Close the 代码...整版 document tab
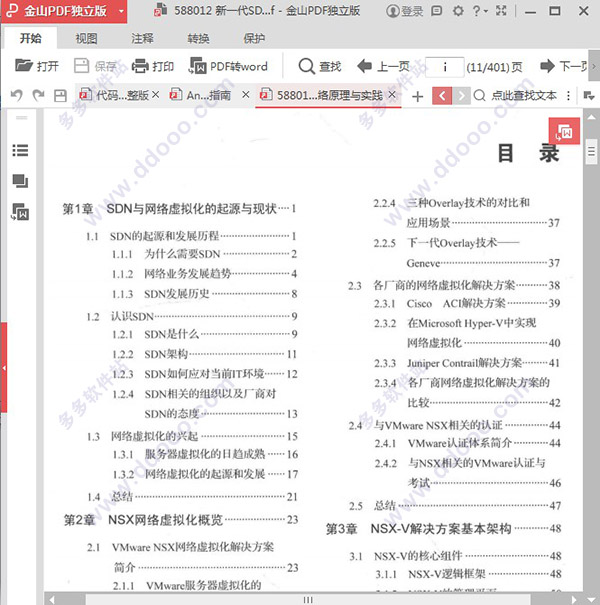Image resolution: width=600 pixels, height=605 pixels. pyautogui.click(x=155, y=95)
